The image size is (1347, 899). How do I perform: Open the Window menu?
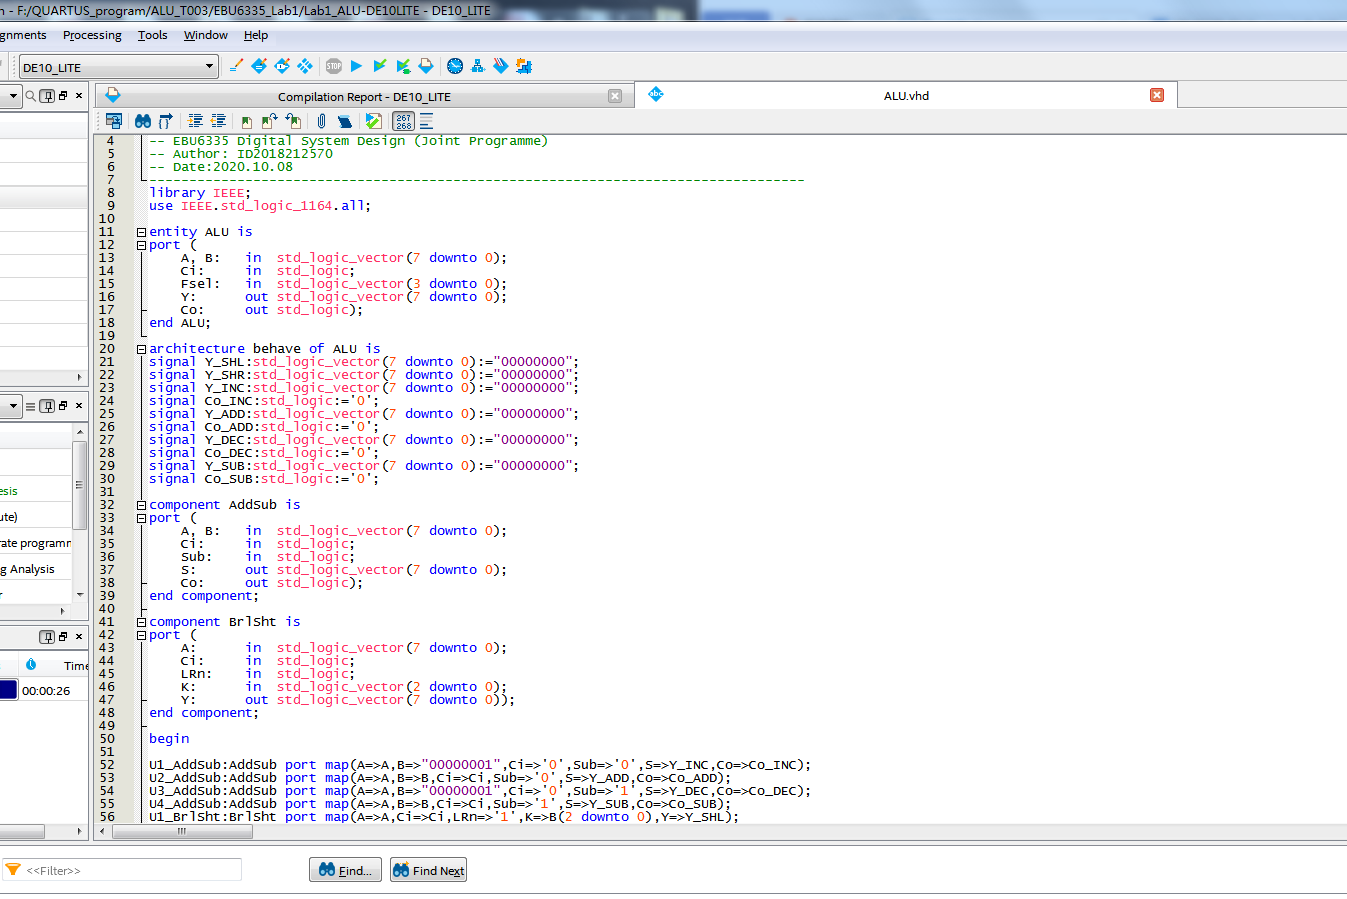click(x=206, y=35)
